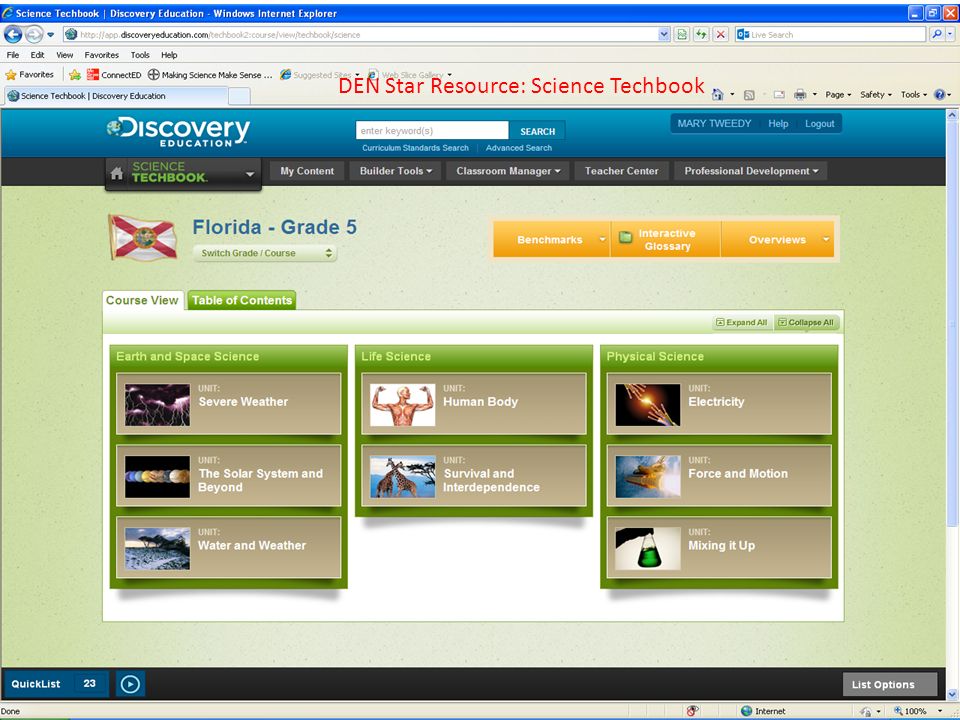The image size is (960, 720).
Task: Open the Safety command bar dropdown
Action: pos(876,94)
